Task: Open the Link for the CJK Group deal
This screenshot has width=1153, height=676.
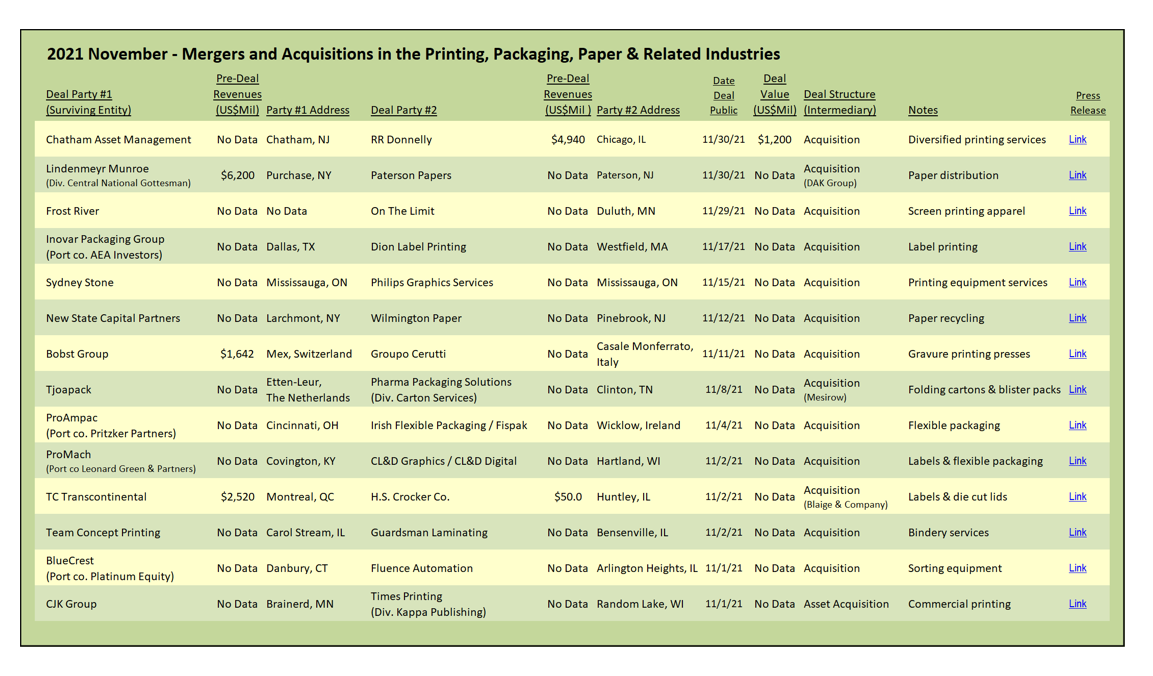Action: 1077,603
